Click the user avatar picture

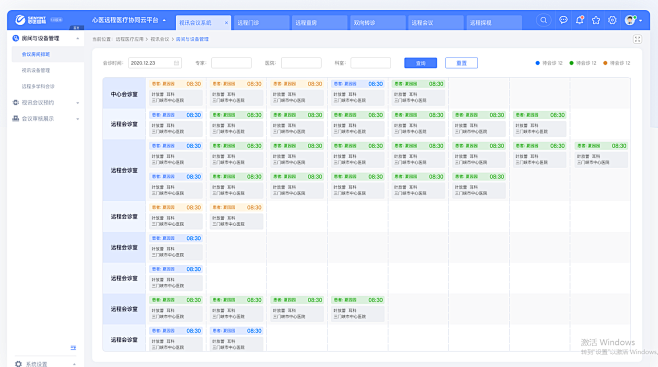click(630, 20)
